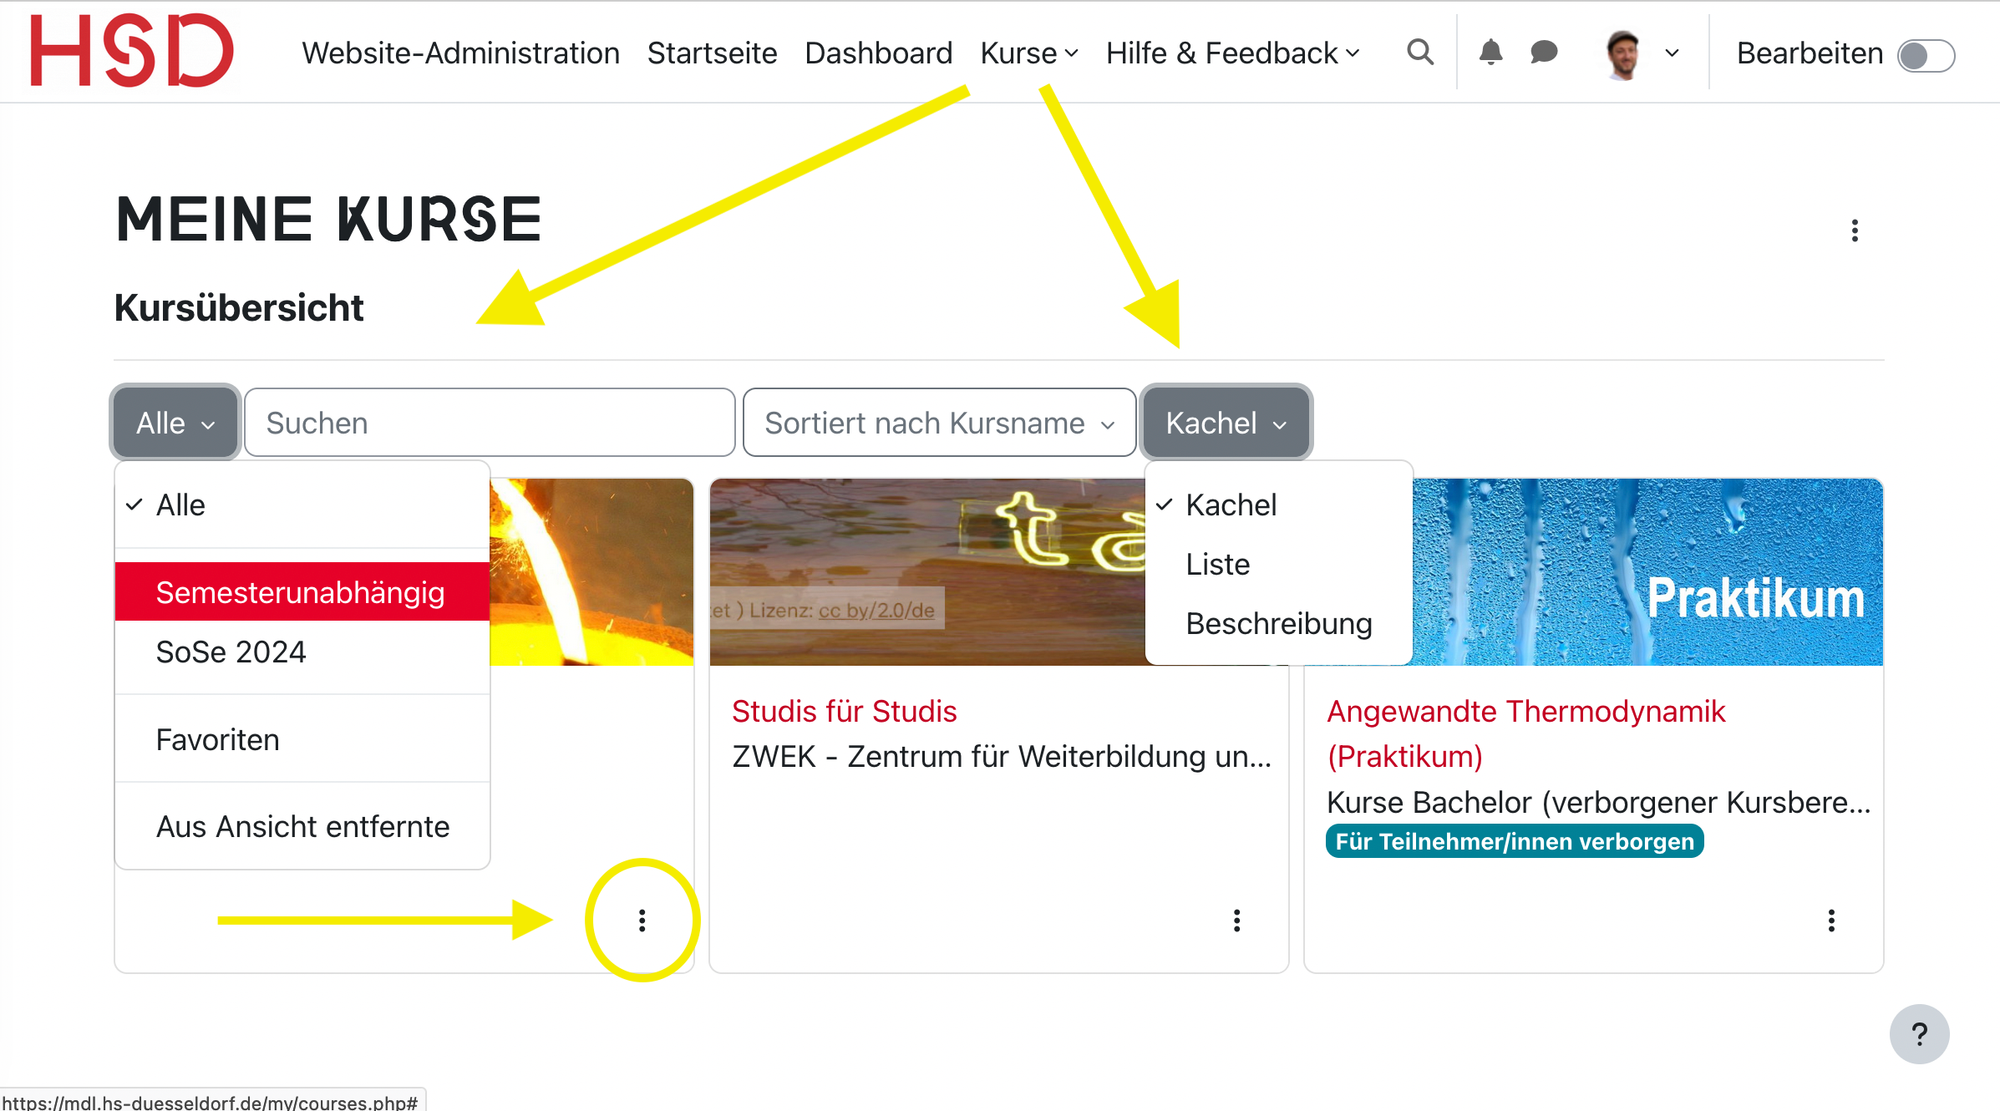Go to Dashboard in the navigation
Image resolution: width=2000 pixels, height=1111 pixels.
[x=878, y=53]
